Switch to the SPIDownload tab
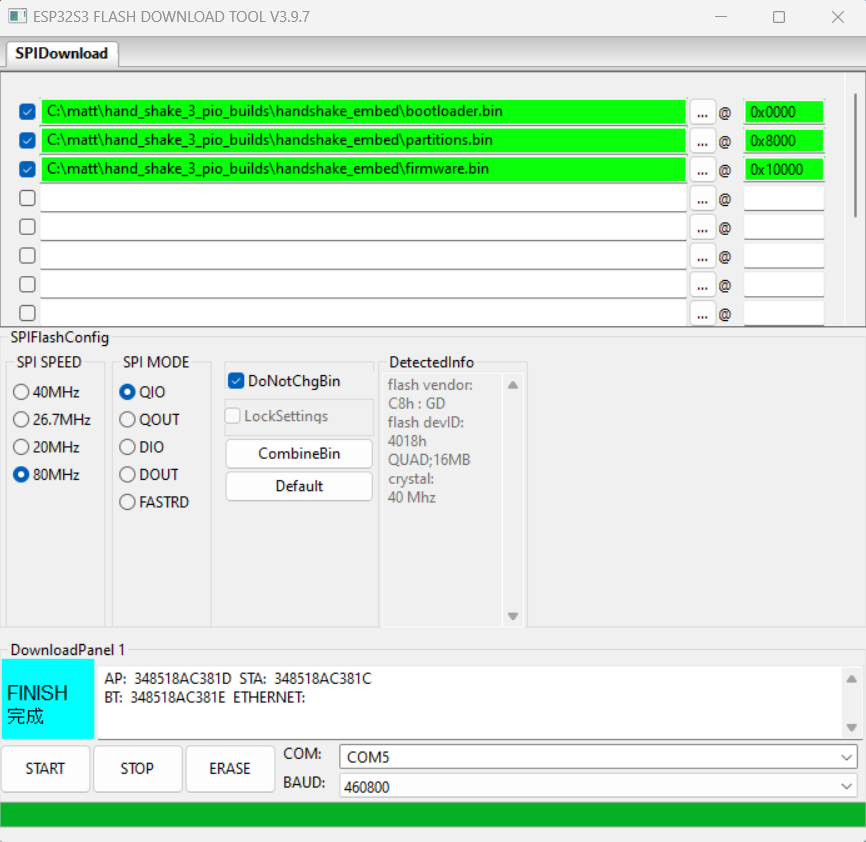The image size is (866, 842). (x=61, y=53)
